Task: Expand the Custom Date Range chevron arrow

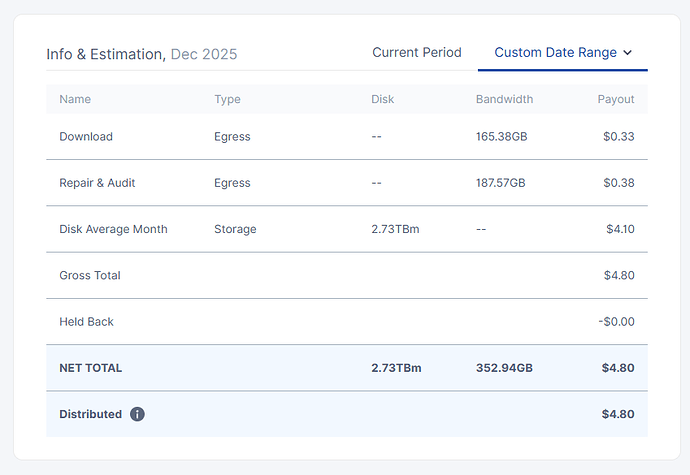Action: point(627,53)
